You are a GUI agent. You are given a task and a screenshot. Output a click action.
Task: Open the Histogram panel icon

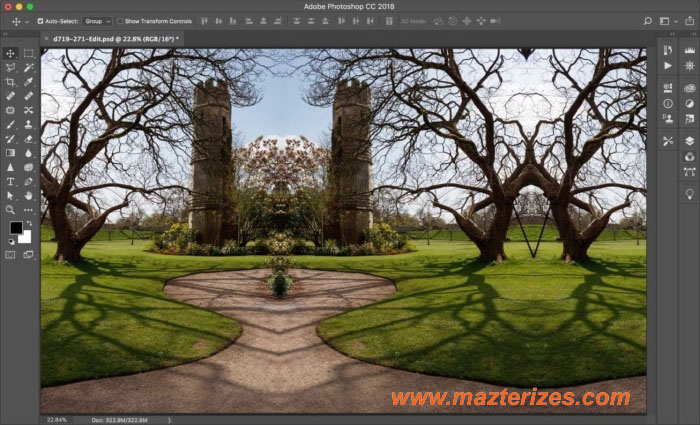coord(690,50)
